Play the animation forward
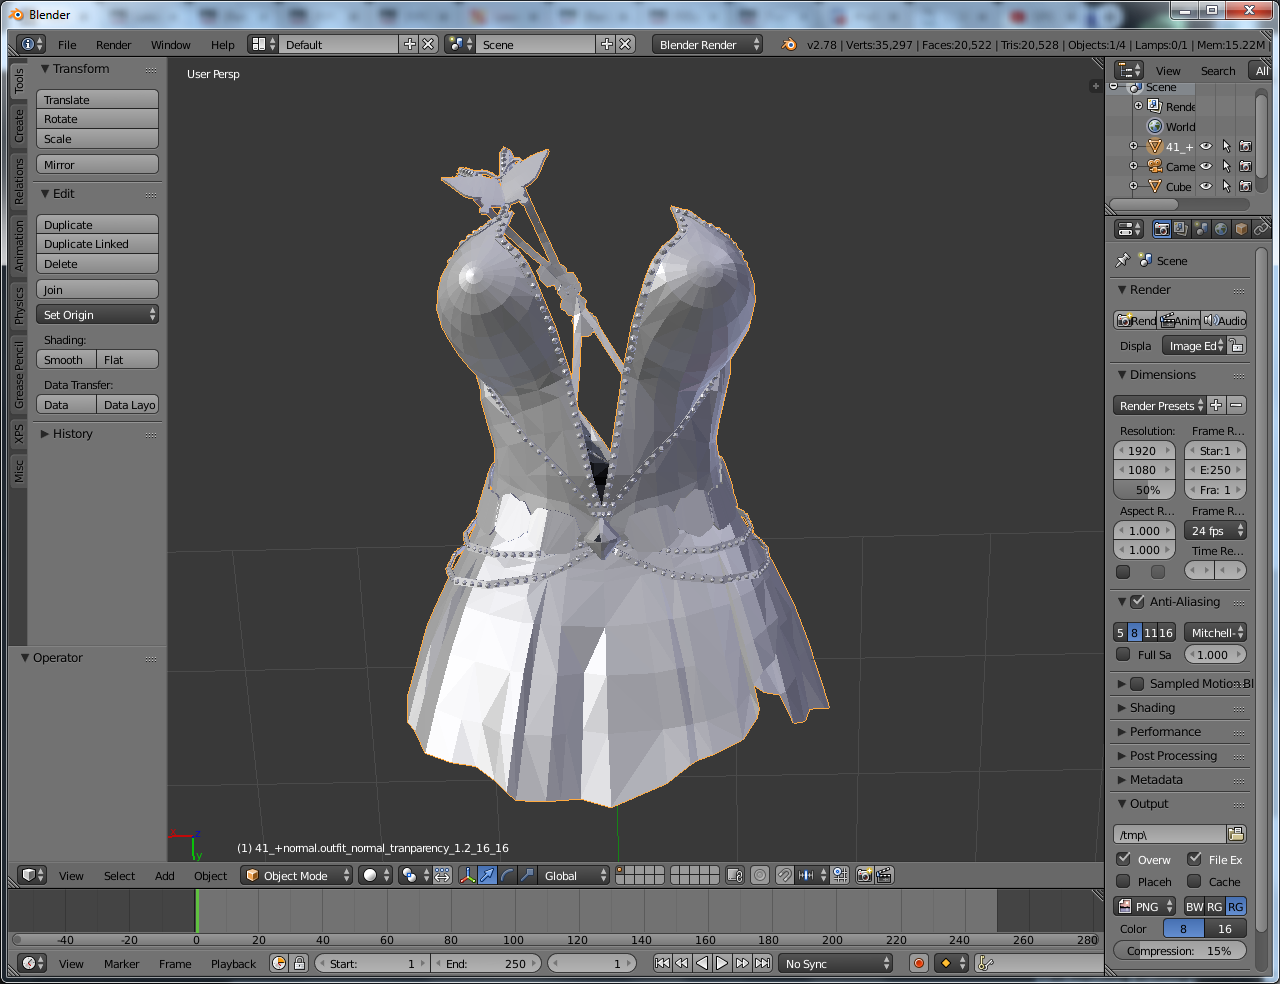1280x984 pixels. coord(722,963)
